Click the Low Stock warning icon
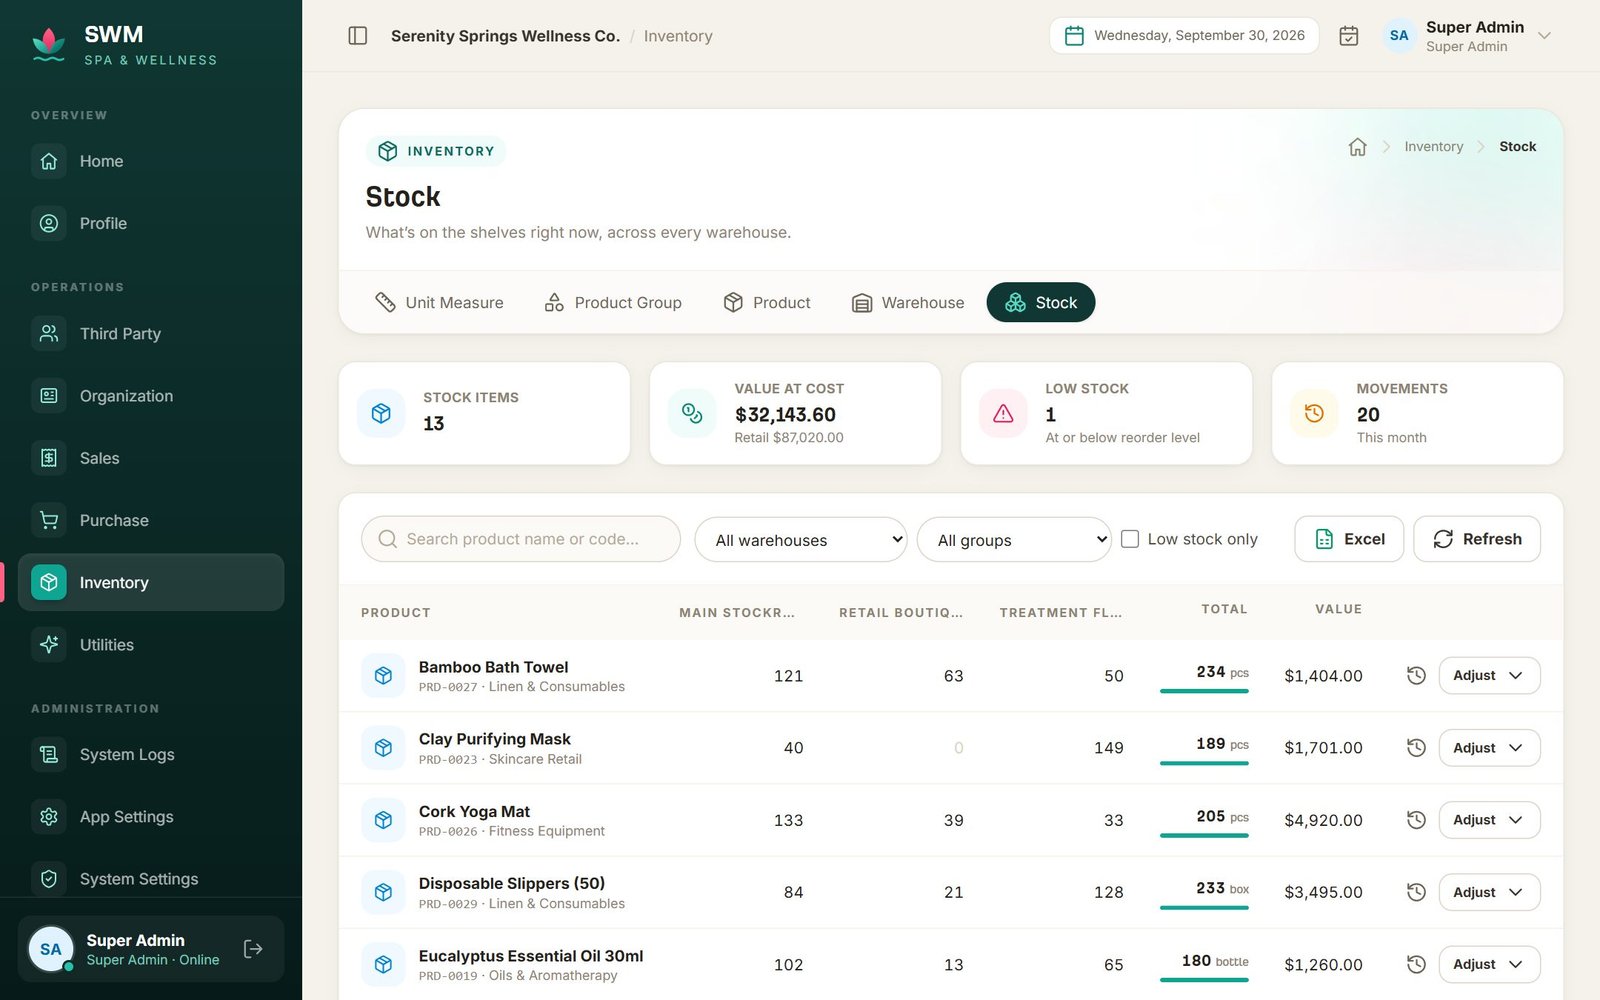Viewport: 1600px width, 1000px height. tap(1003, 413)
